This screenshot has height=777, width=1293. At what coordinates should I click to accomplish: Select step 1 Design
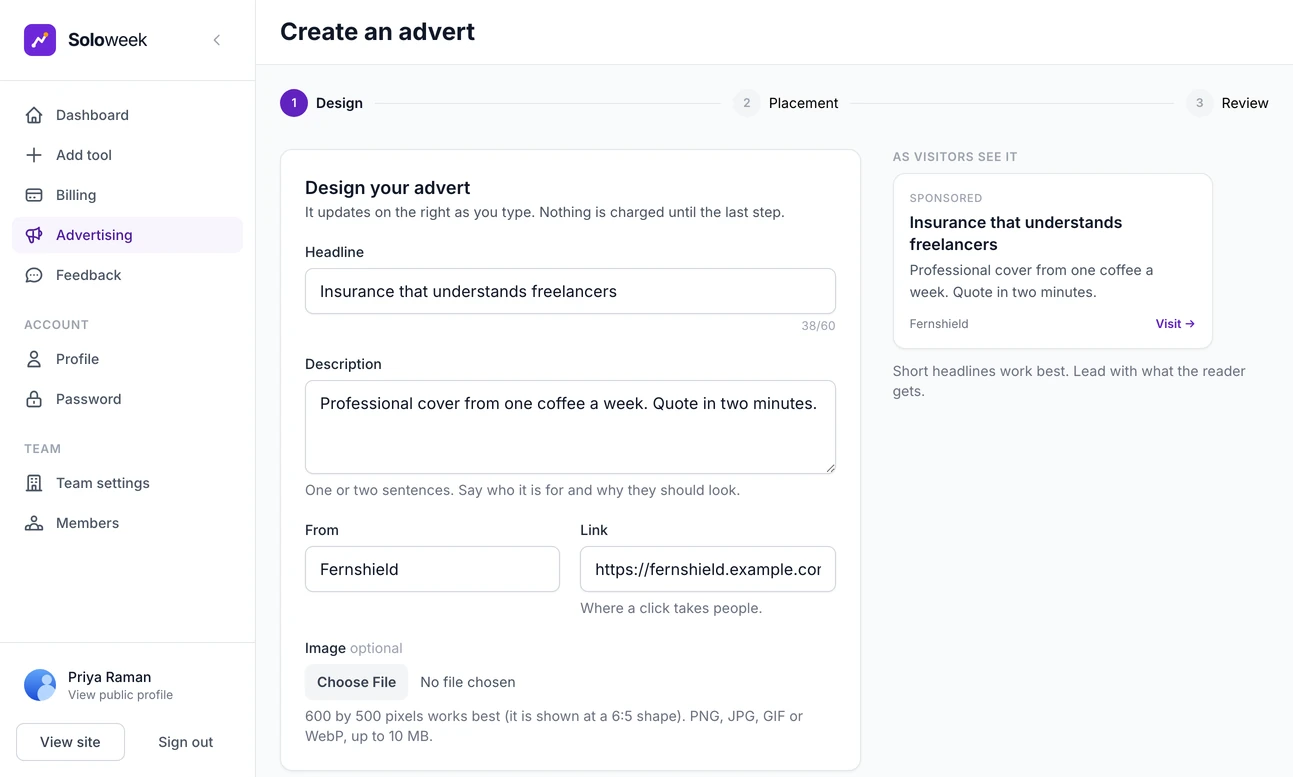(x=322, y=103)
